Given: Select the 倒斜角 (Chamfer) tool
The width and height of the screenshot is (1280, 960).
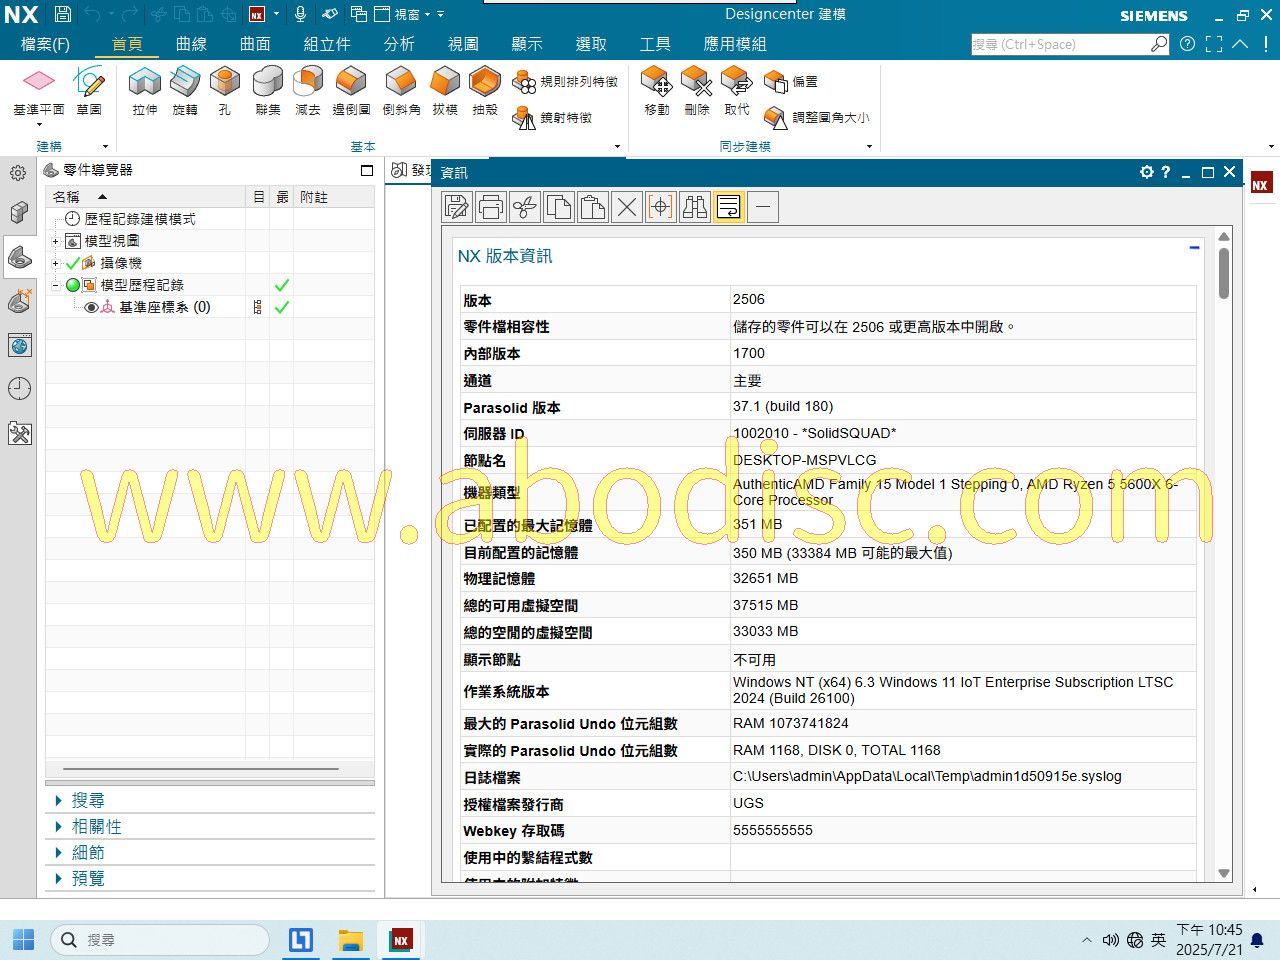Looking at the screenshot, I should pyautogui.click(x=401, y=91).
